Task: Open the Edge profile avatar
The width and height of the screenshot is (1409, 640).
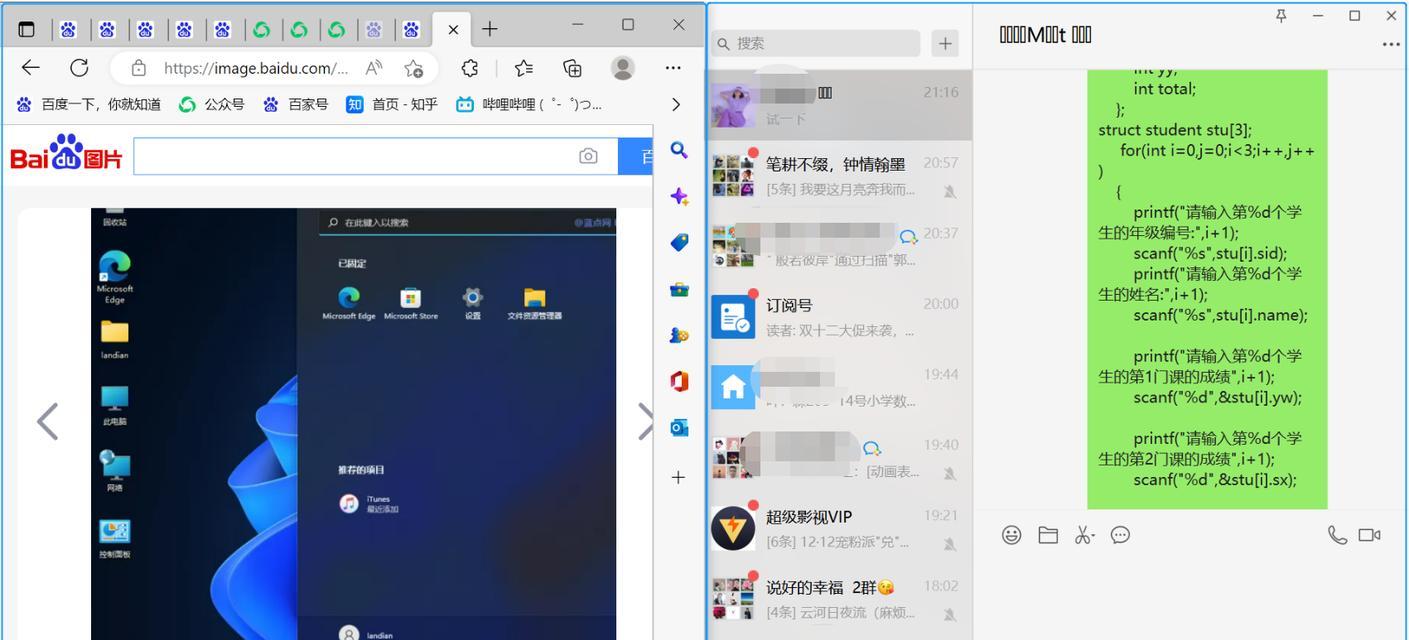Action: pyautogui.click(x=623, y=68)
